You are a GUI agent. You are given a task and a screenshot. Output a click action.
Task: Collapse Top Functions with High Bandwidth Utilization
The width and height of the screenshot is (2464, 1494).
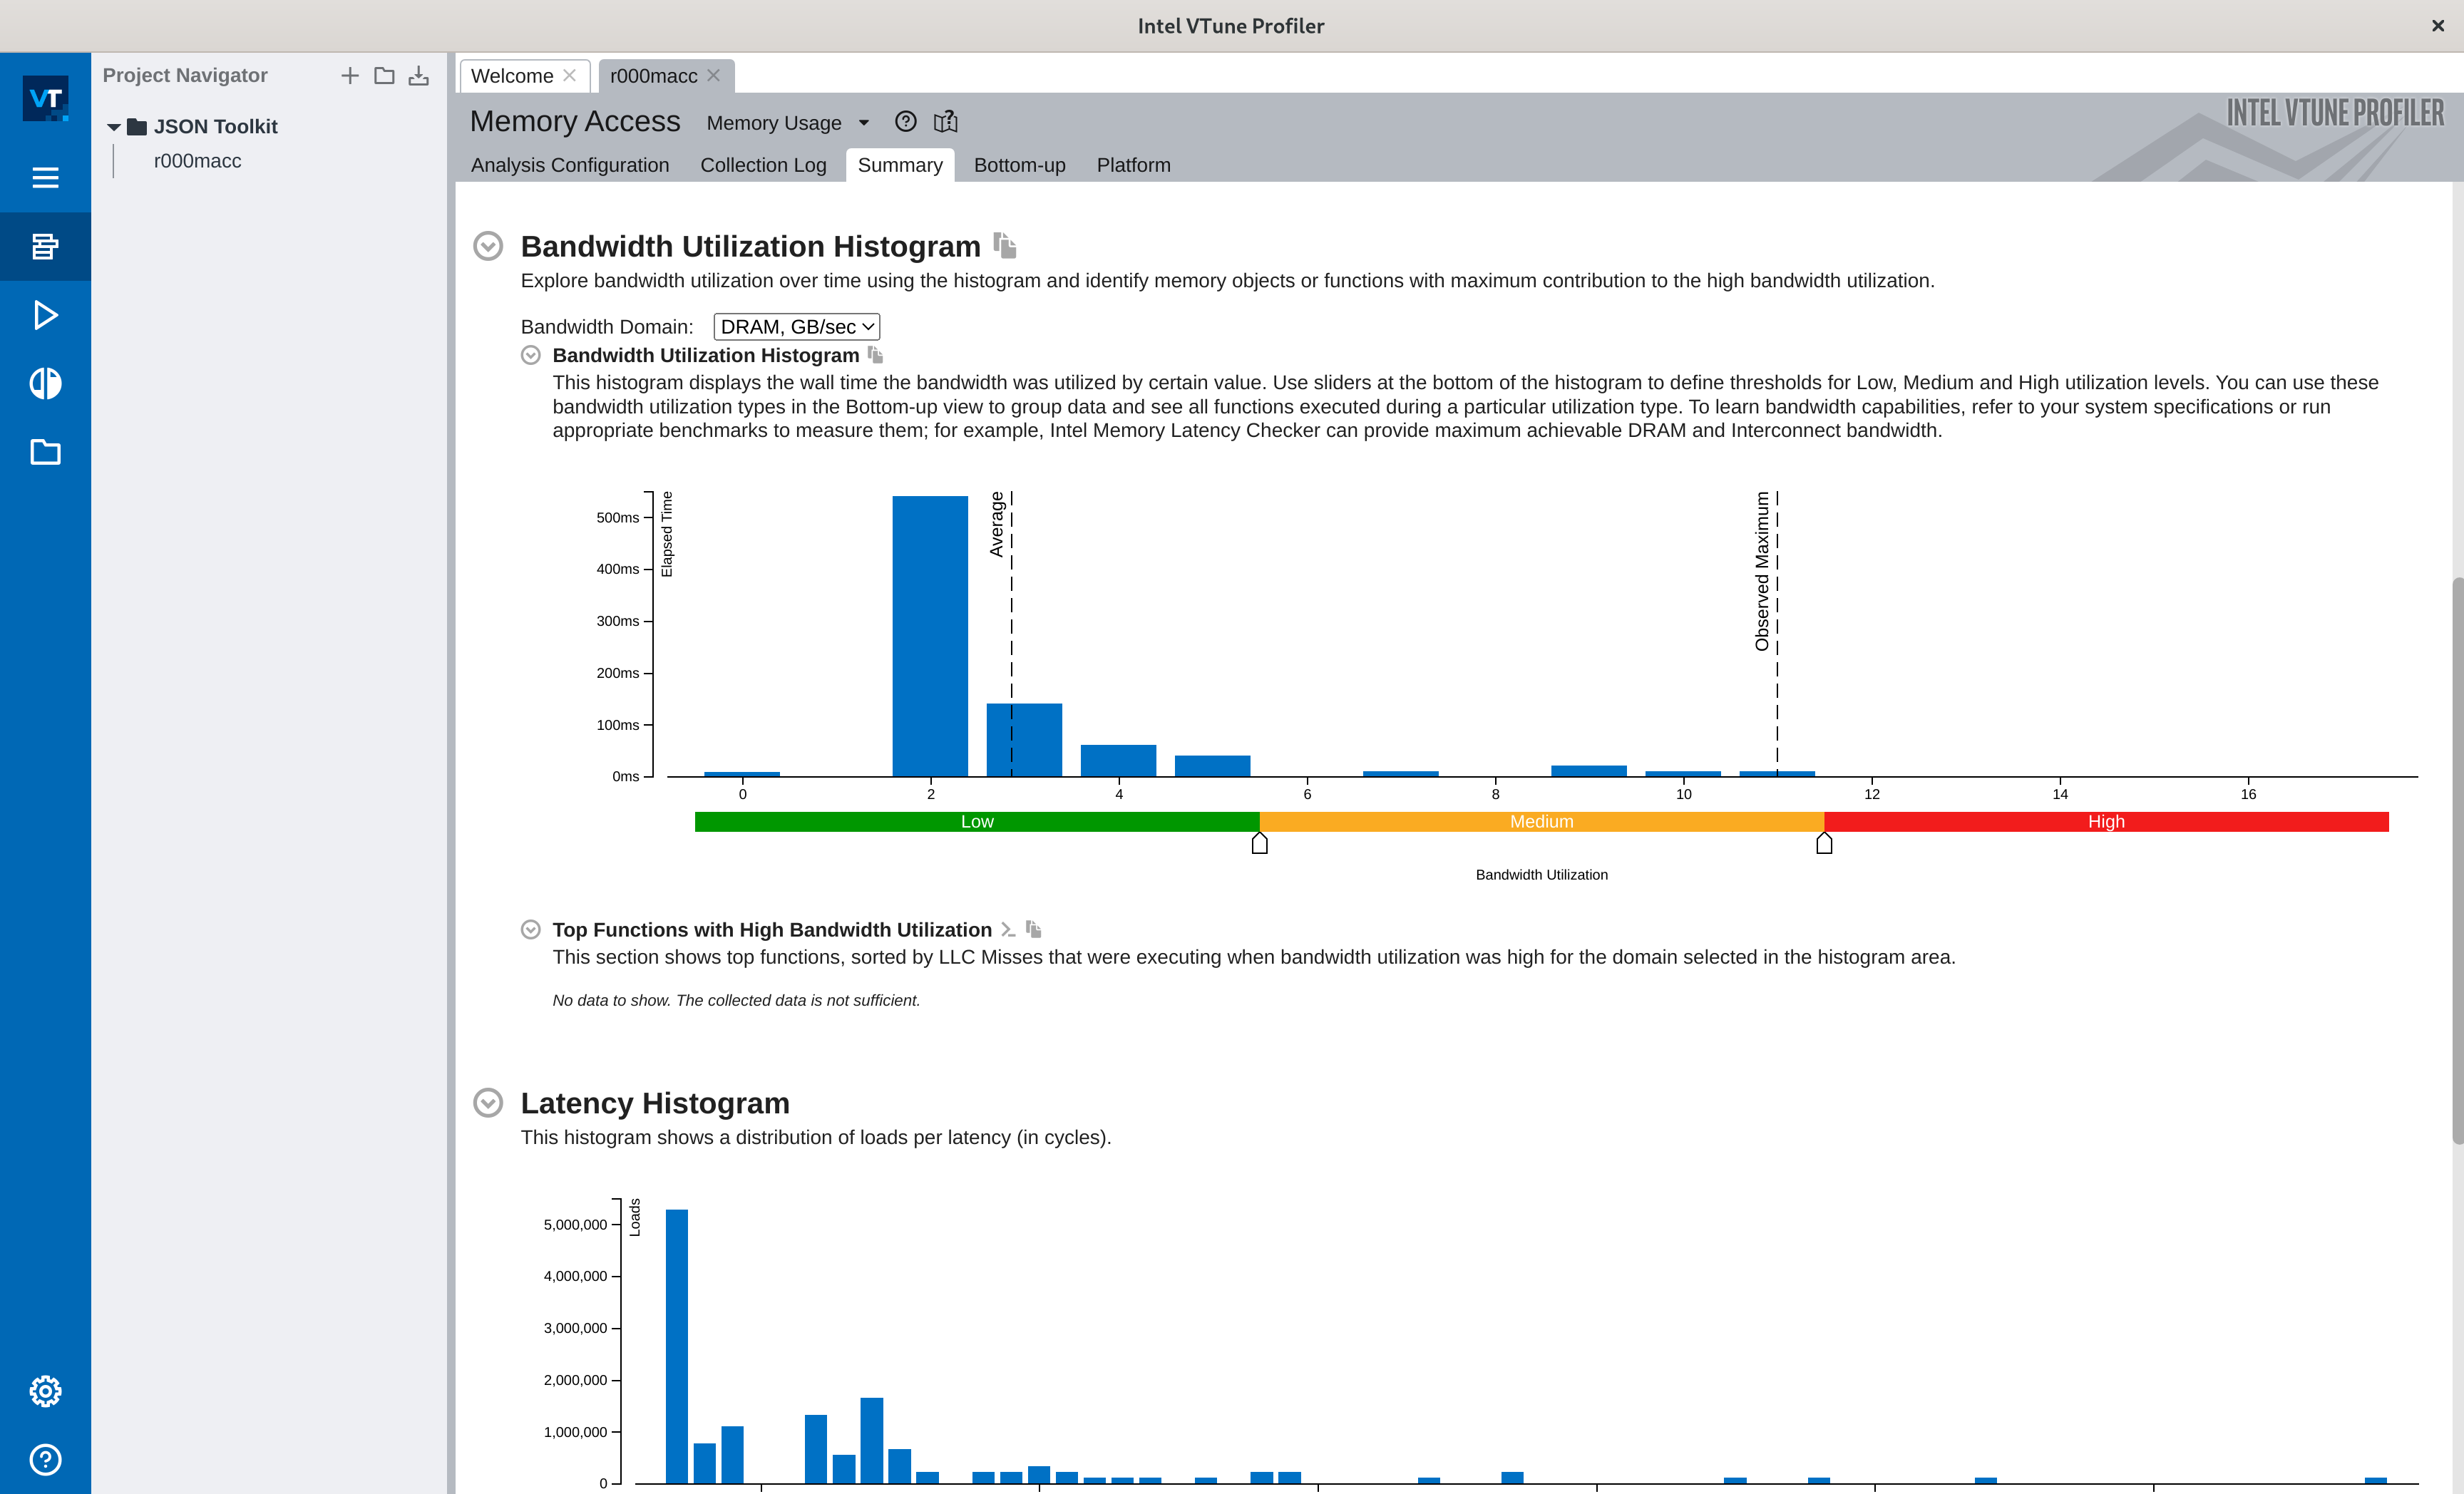click(531, 930)
